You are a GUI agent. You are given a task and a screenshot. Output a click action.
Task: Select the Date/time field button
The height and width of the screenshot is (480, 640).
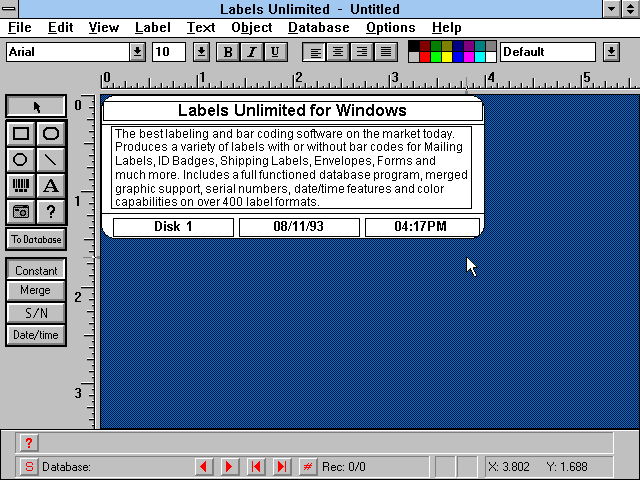click(x=36, y=335)
